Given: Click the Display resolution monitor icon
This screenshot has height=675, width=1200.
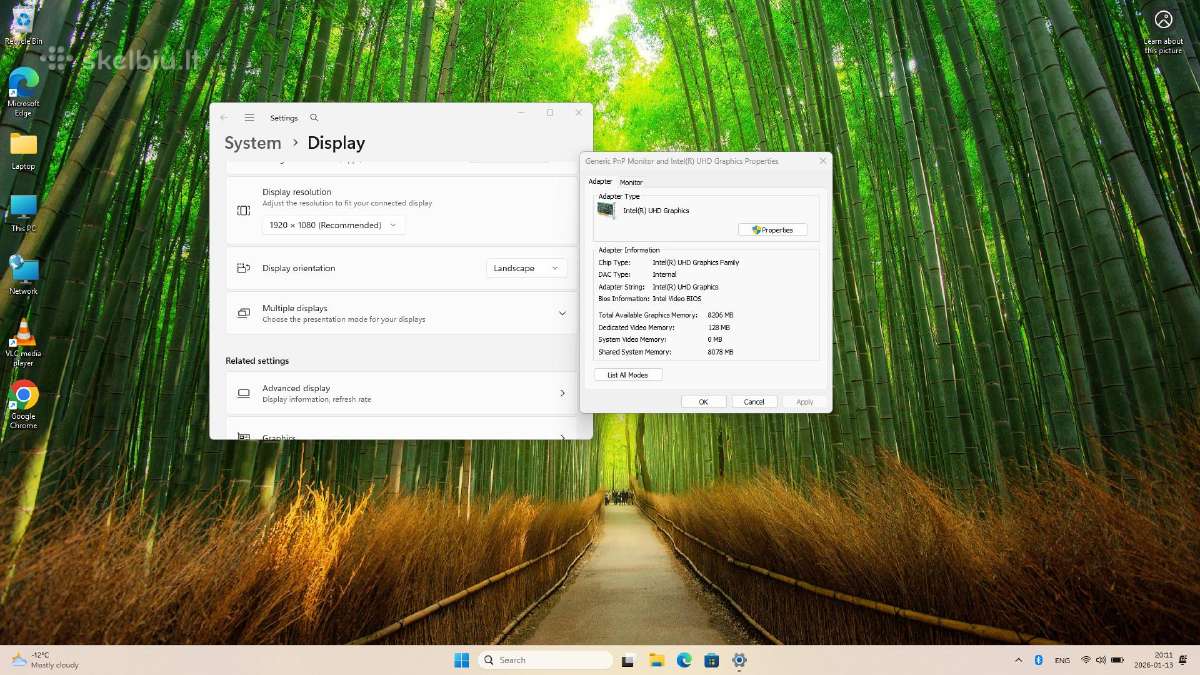Looking at the screenshot, I should 243,210.
